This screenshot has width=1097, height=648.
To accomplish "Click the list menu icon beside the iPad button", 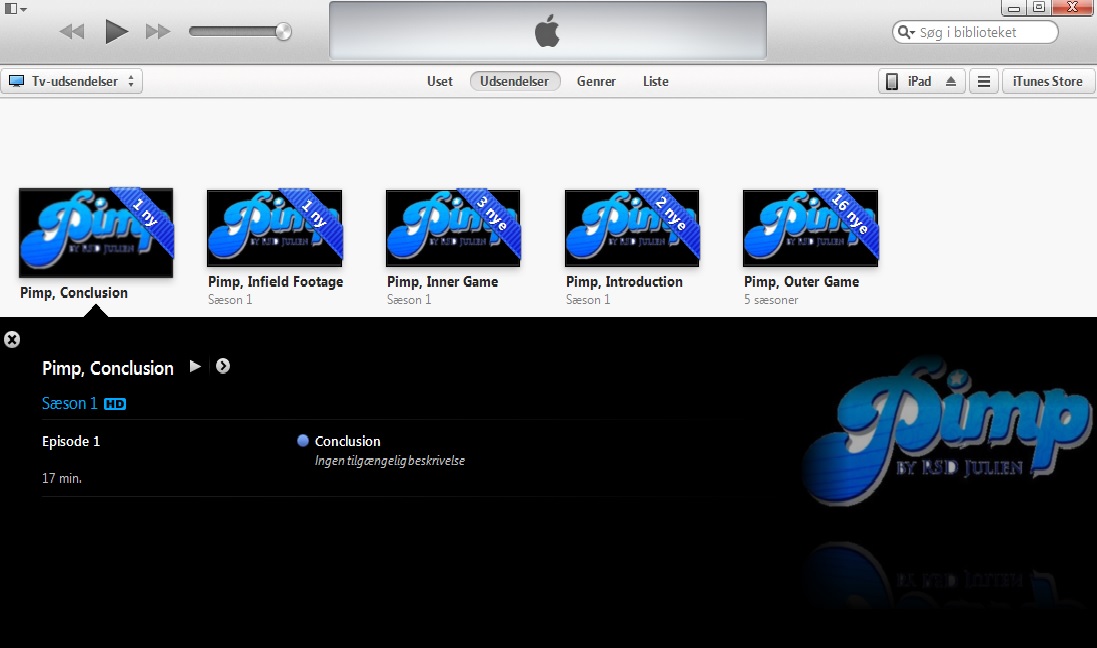I will point(984,81).
